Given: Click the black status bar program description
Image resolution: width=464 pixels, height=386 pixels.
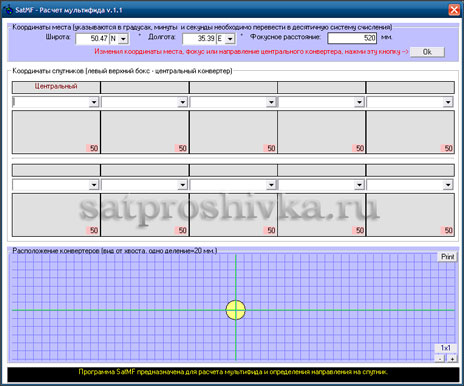Looking at the screenshot, I should (233, 372).
